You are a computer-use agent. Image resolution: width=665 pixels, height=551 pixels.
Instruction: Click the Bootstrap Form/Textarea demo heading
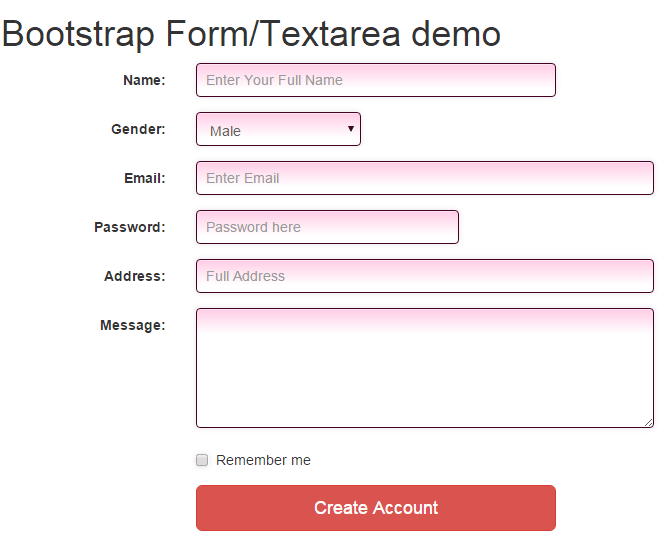tap(251, 34)
